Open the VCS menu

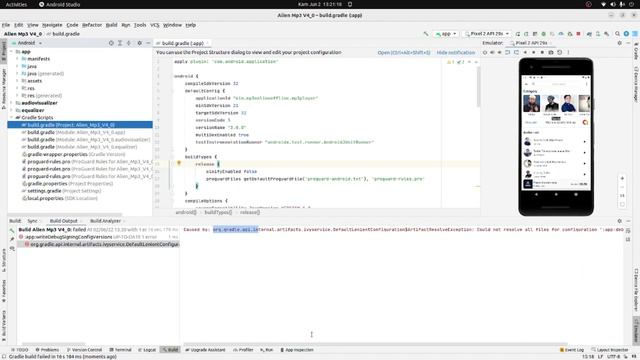[x=154, y=25]
